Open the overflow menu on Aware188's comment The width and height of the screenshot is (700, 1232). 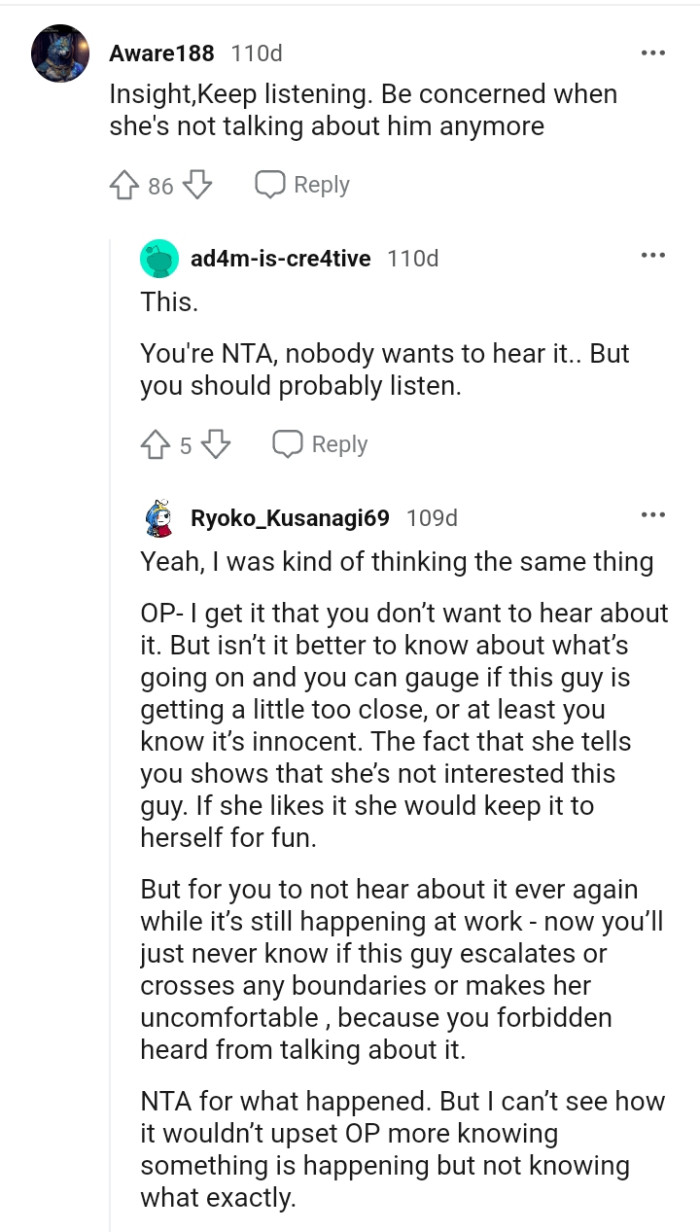(653, 50)
